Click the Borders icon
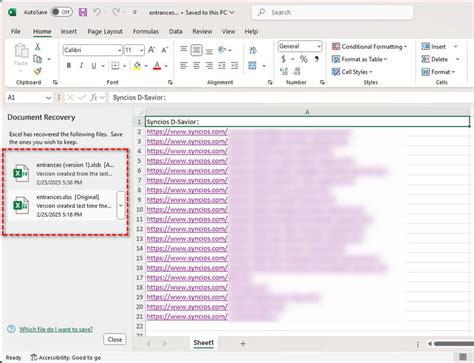 tap(115, 66)
